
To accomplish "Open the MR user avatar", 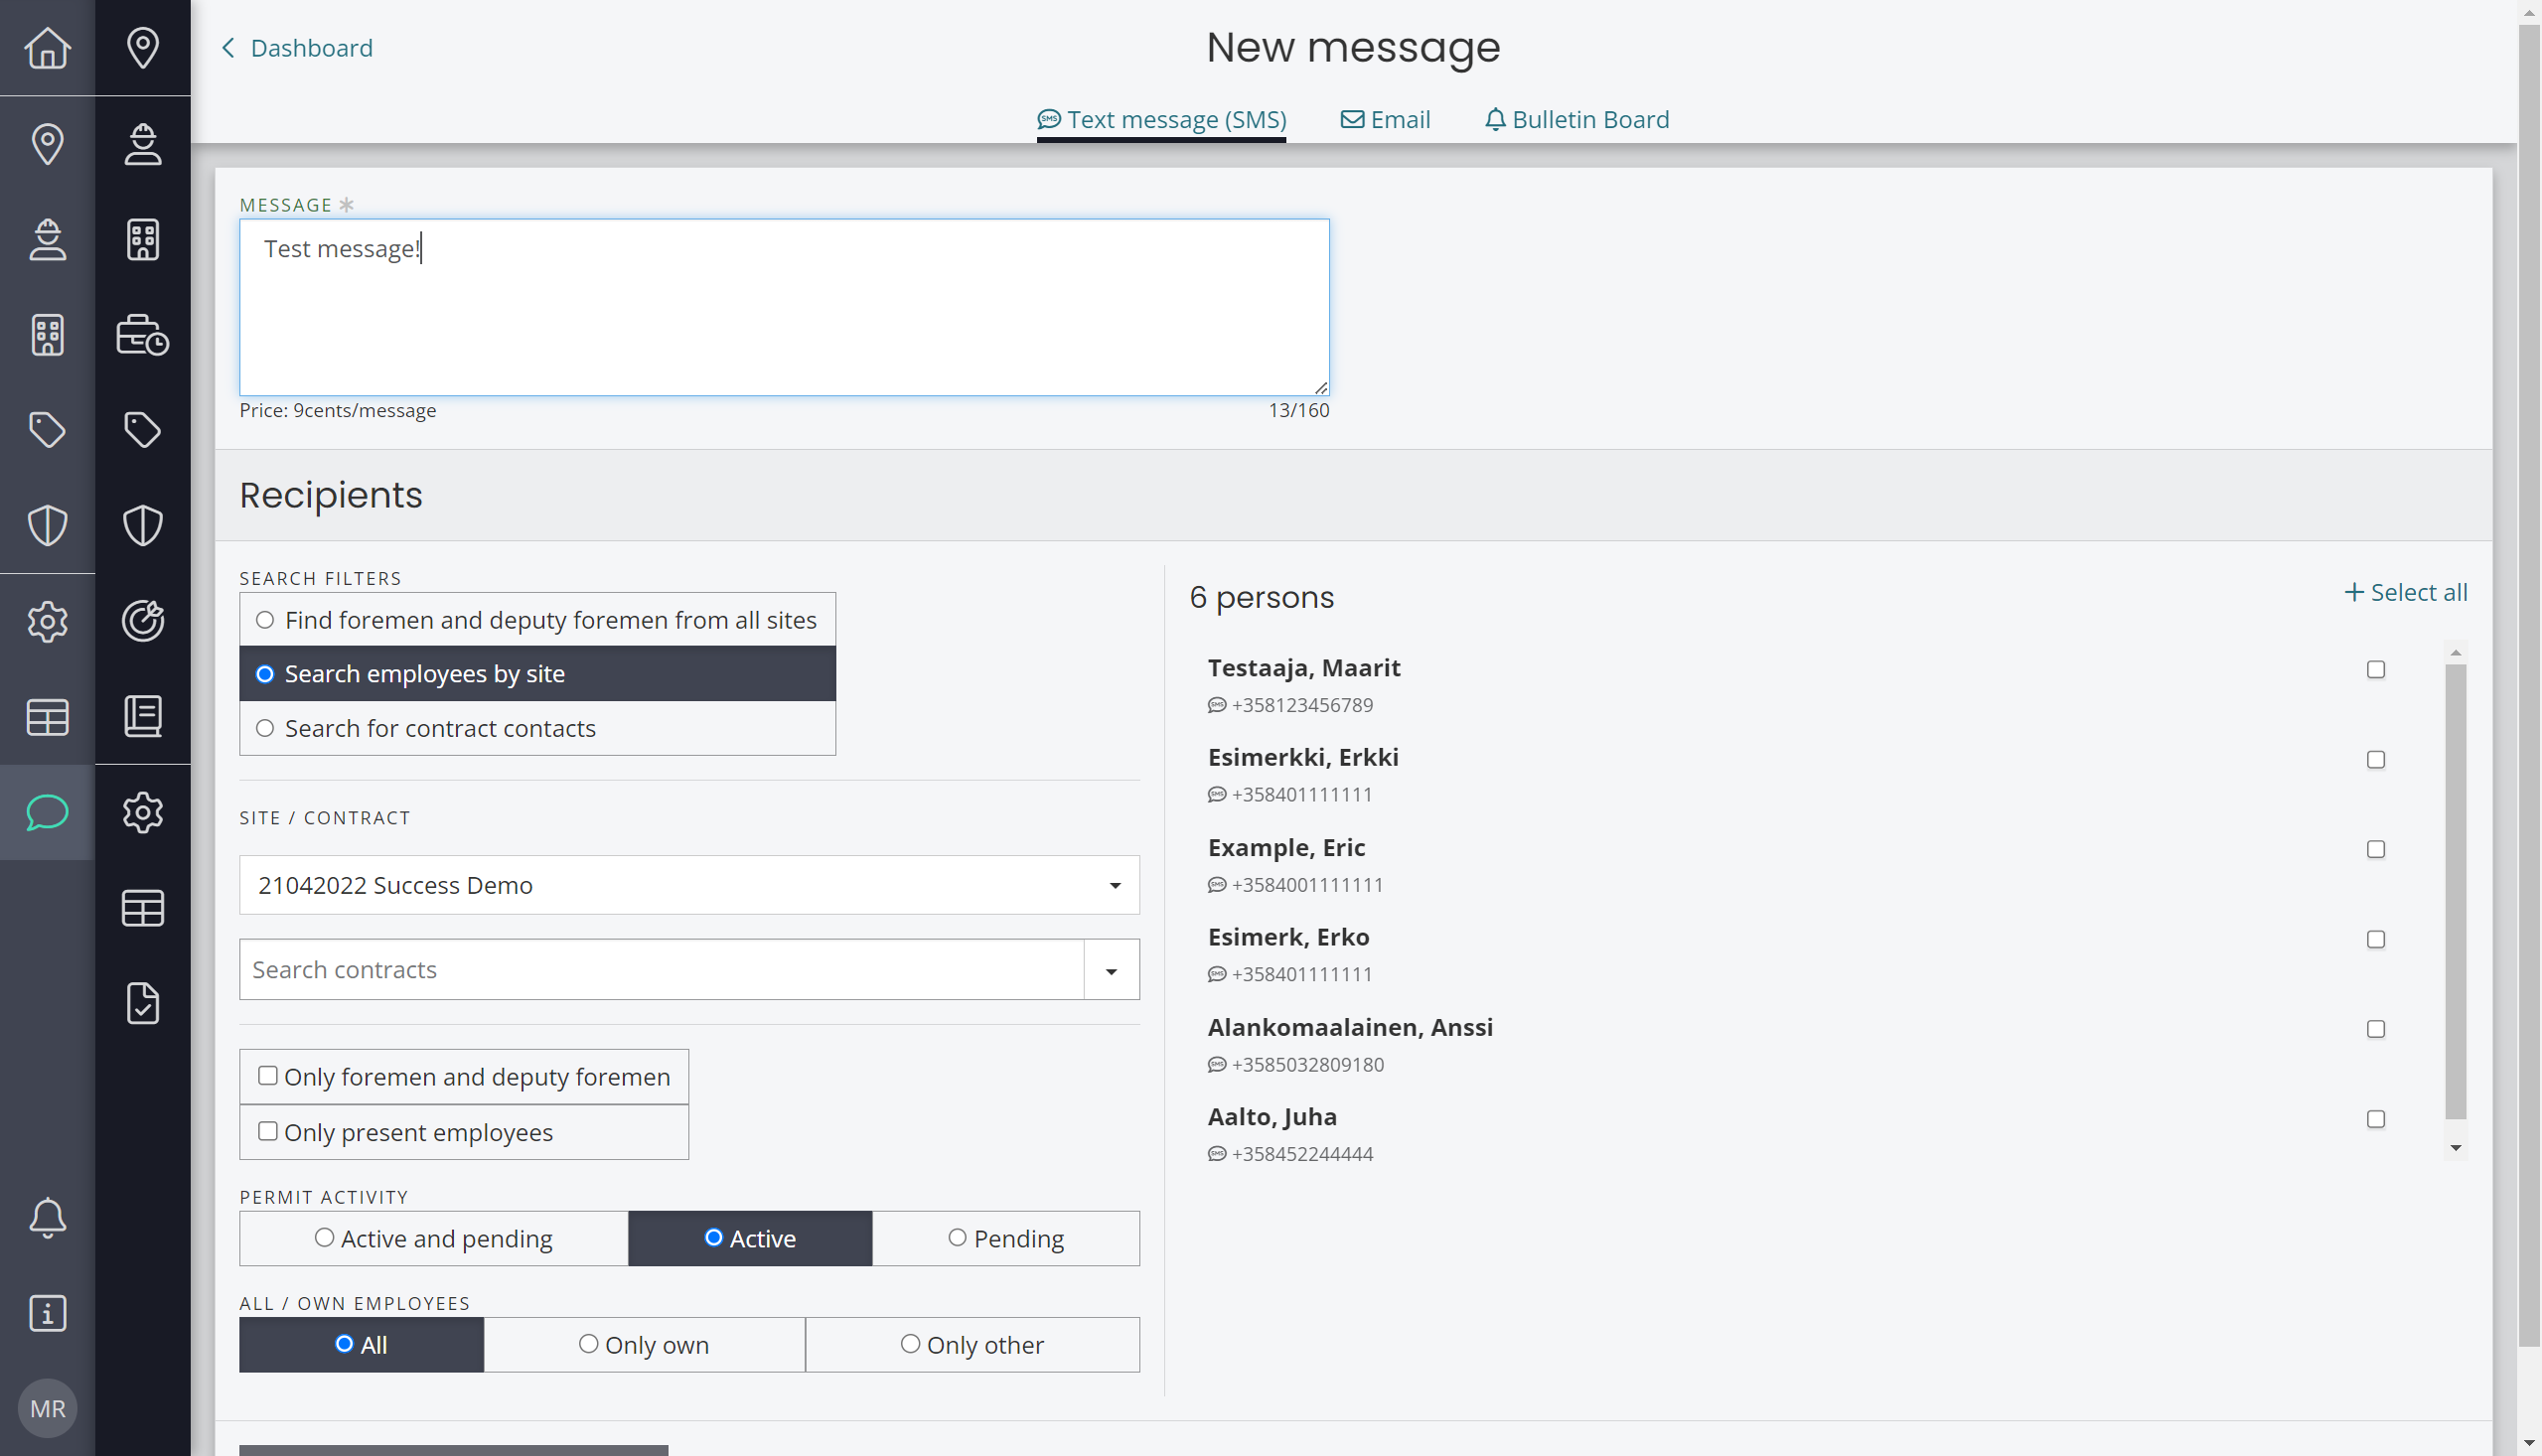I will [x=47, y=1408].
